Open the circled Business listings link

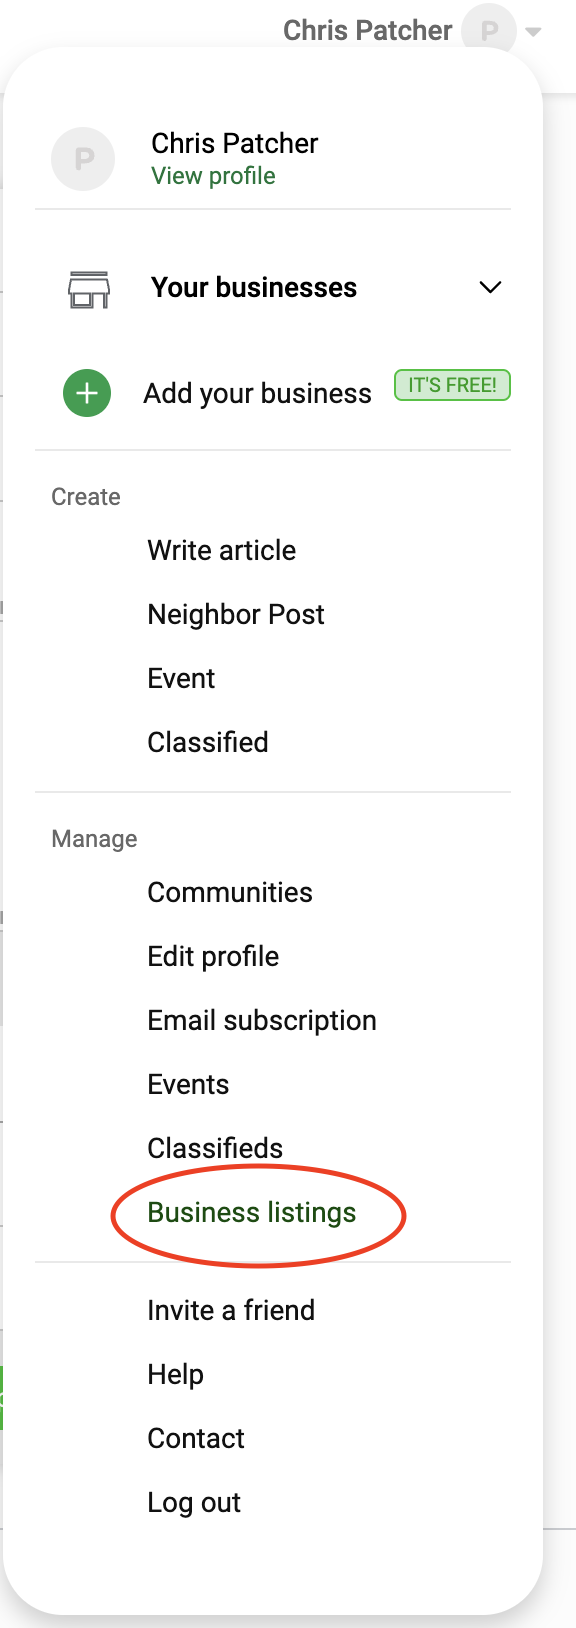click(x=252, y=1212)
